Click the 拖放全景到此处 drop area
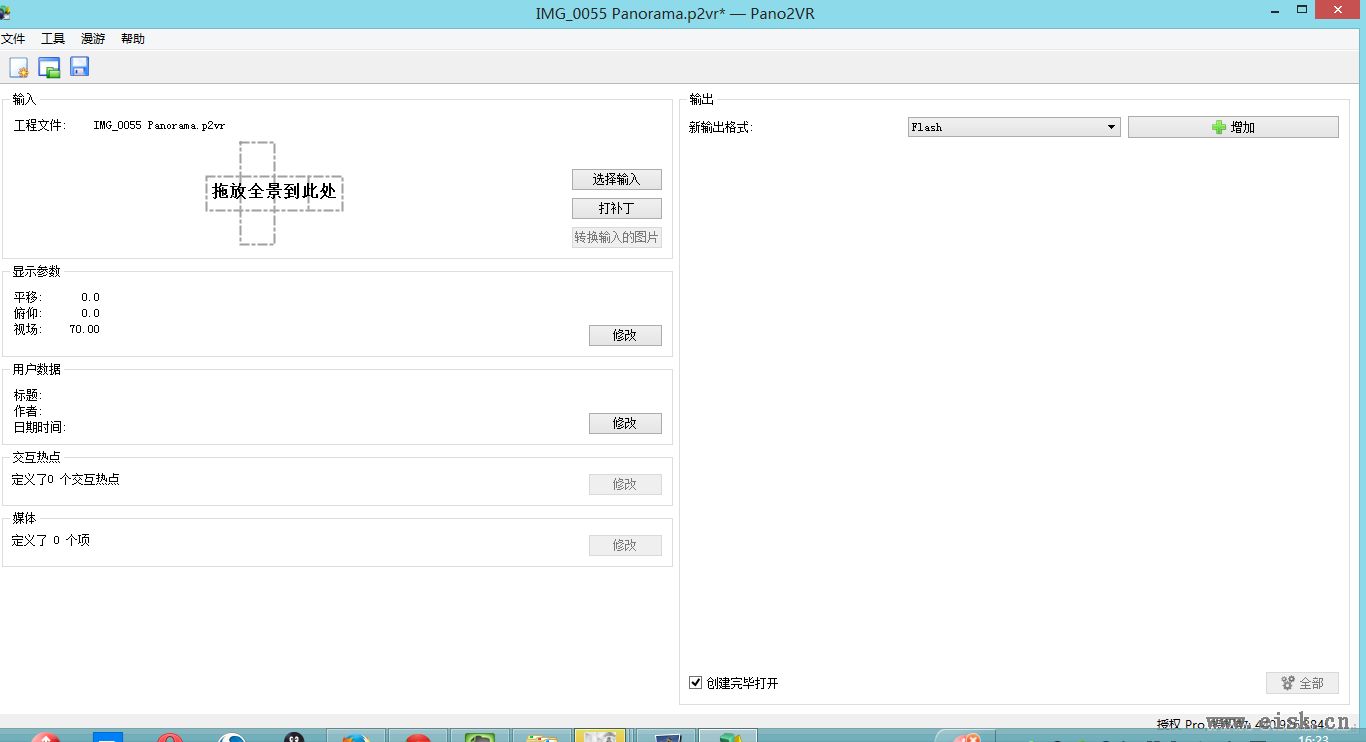Image resolution: width=1366 pixels, height=742 pixels. 274,191
